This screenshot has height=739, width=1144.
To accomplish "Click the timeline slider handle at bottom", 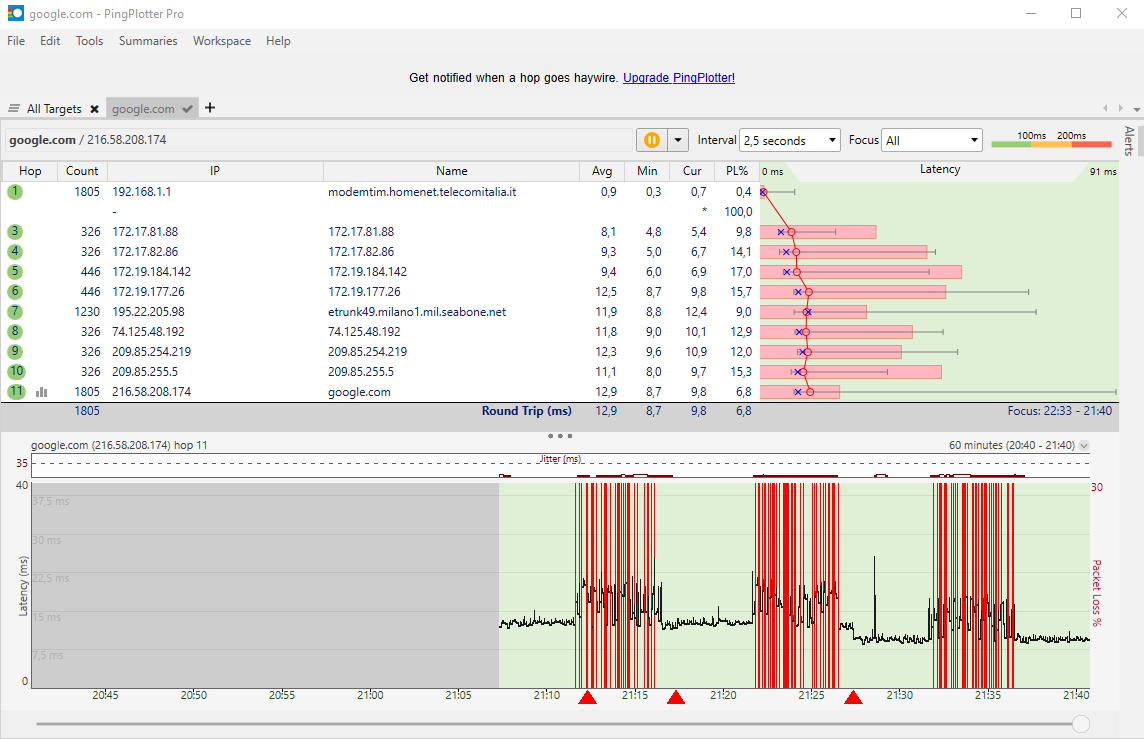I will pyautogui.click(x=1081, y=724).
